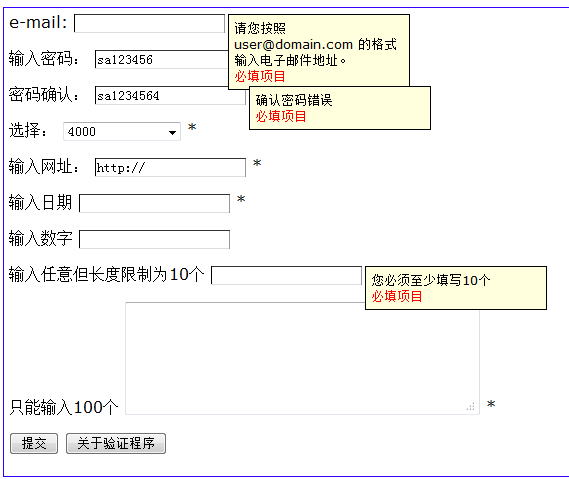
Task: Focus the 密码确认 field containing sa1234564
Action: [170, 95]
